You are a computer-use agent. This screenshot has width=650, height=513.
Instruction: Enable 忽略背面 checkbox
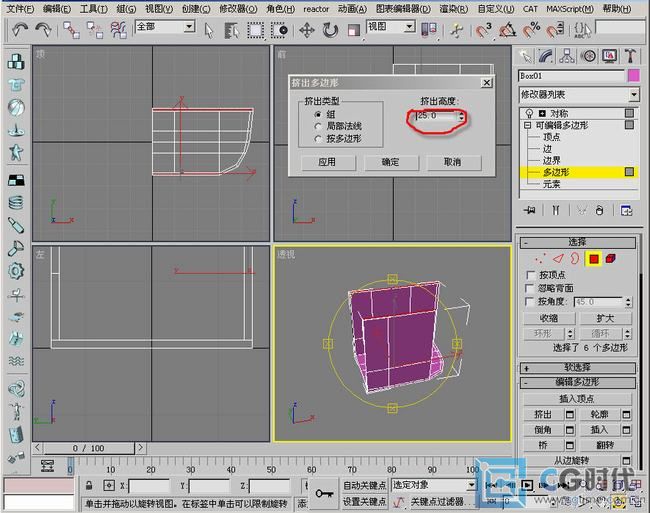click(x=530, y=288)
